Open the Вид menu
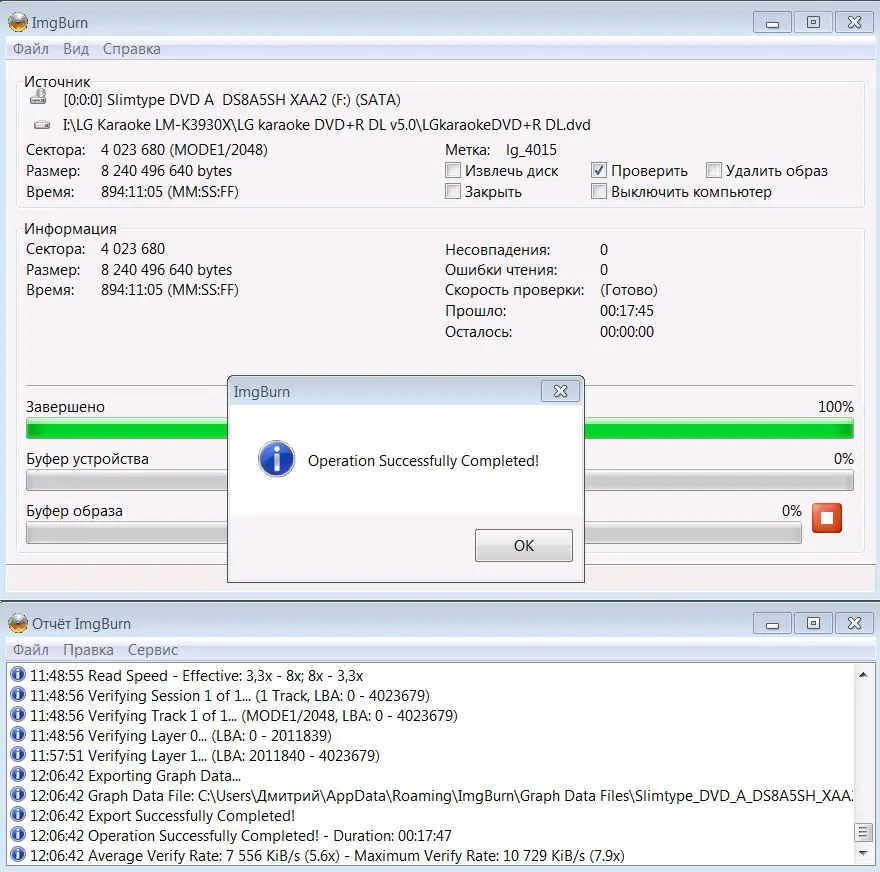 click(76, 49)
